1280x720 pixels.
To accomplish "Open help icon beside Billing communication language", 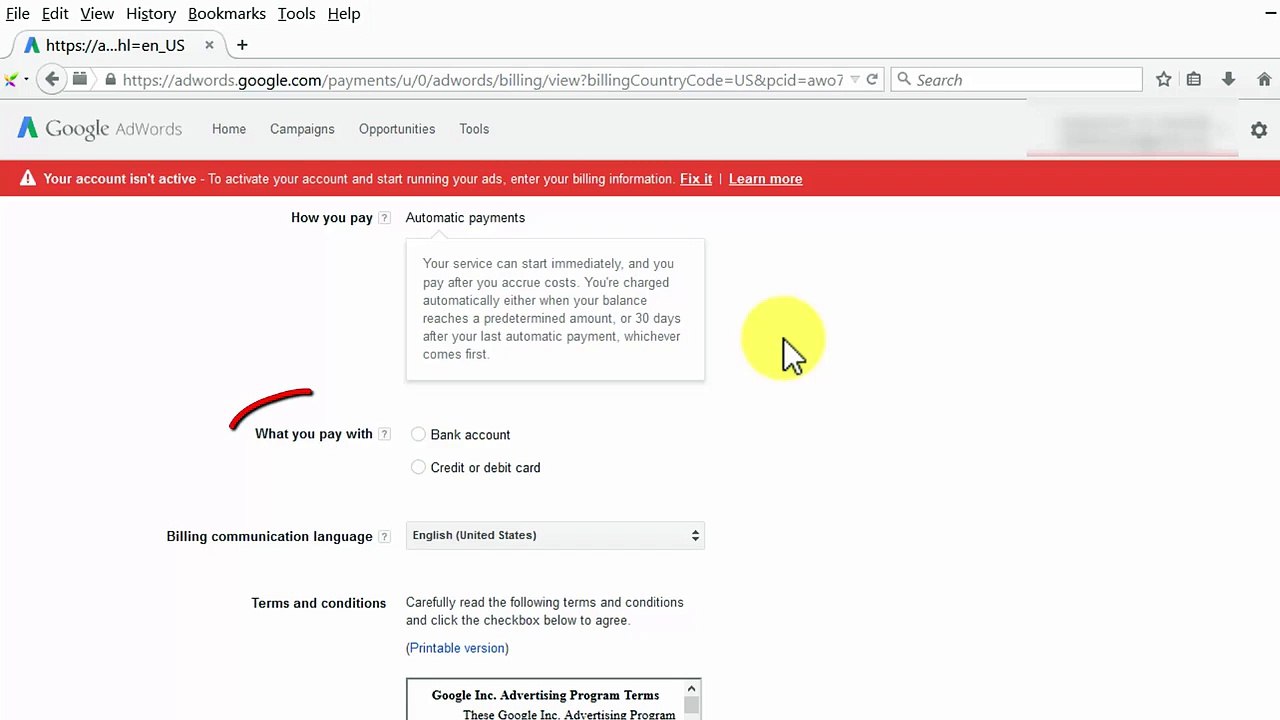I will (x=384, y=537).
